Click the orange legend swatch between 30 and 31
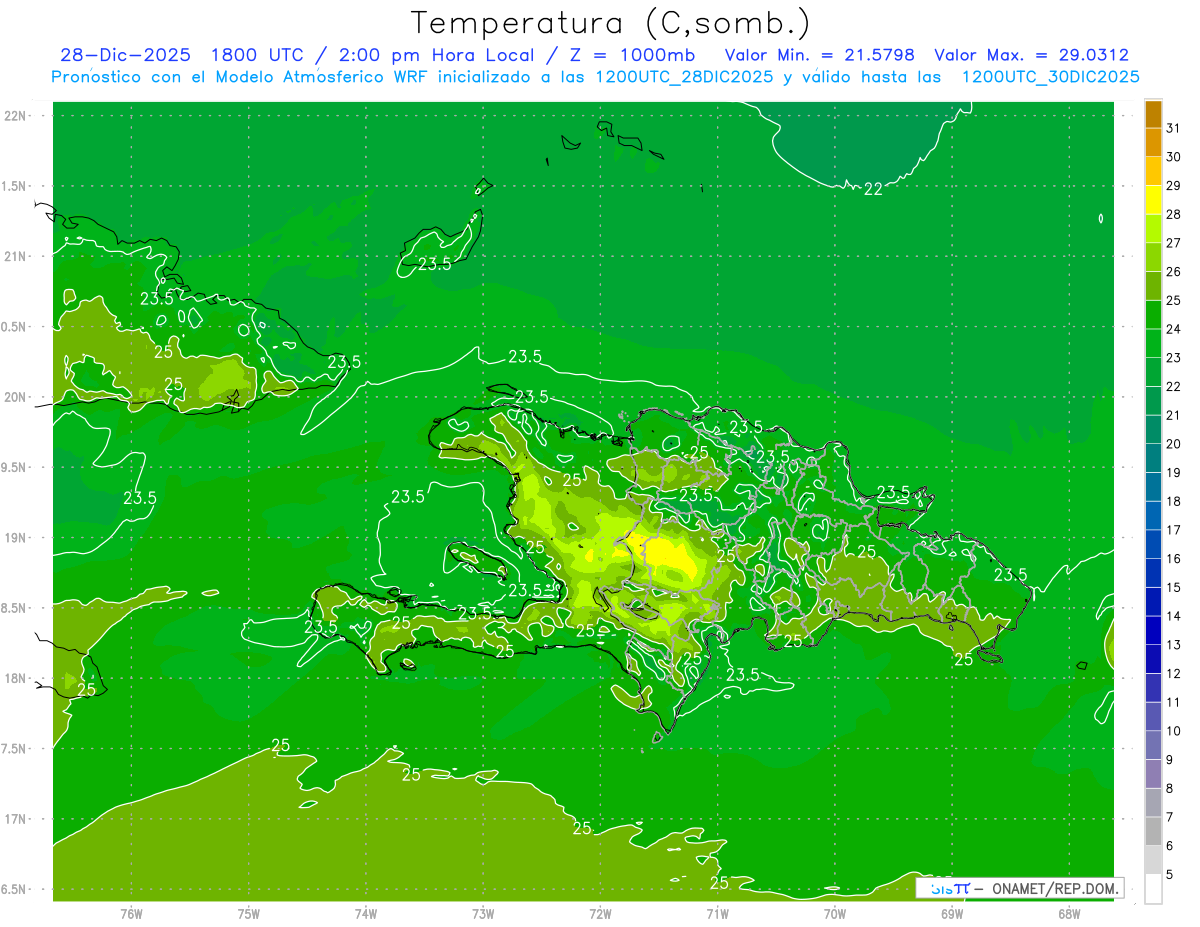Viewport: 1200px width, 927px height. tap(1153, 143)
